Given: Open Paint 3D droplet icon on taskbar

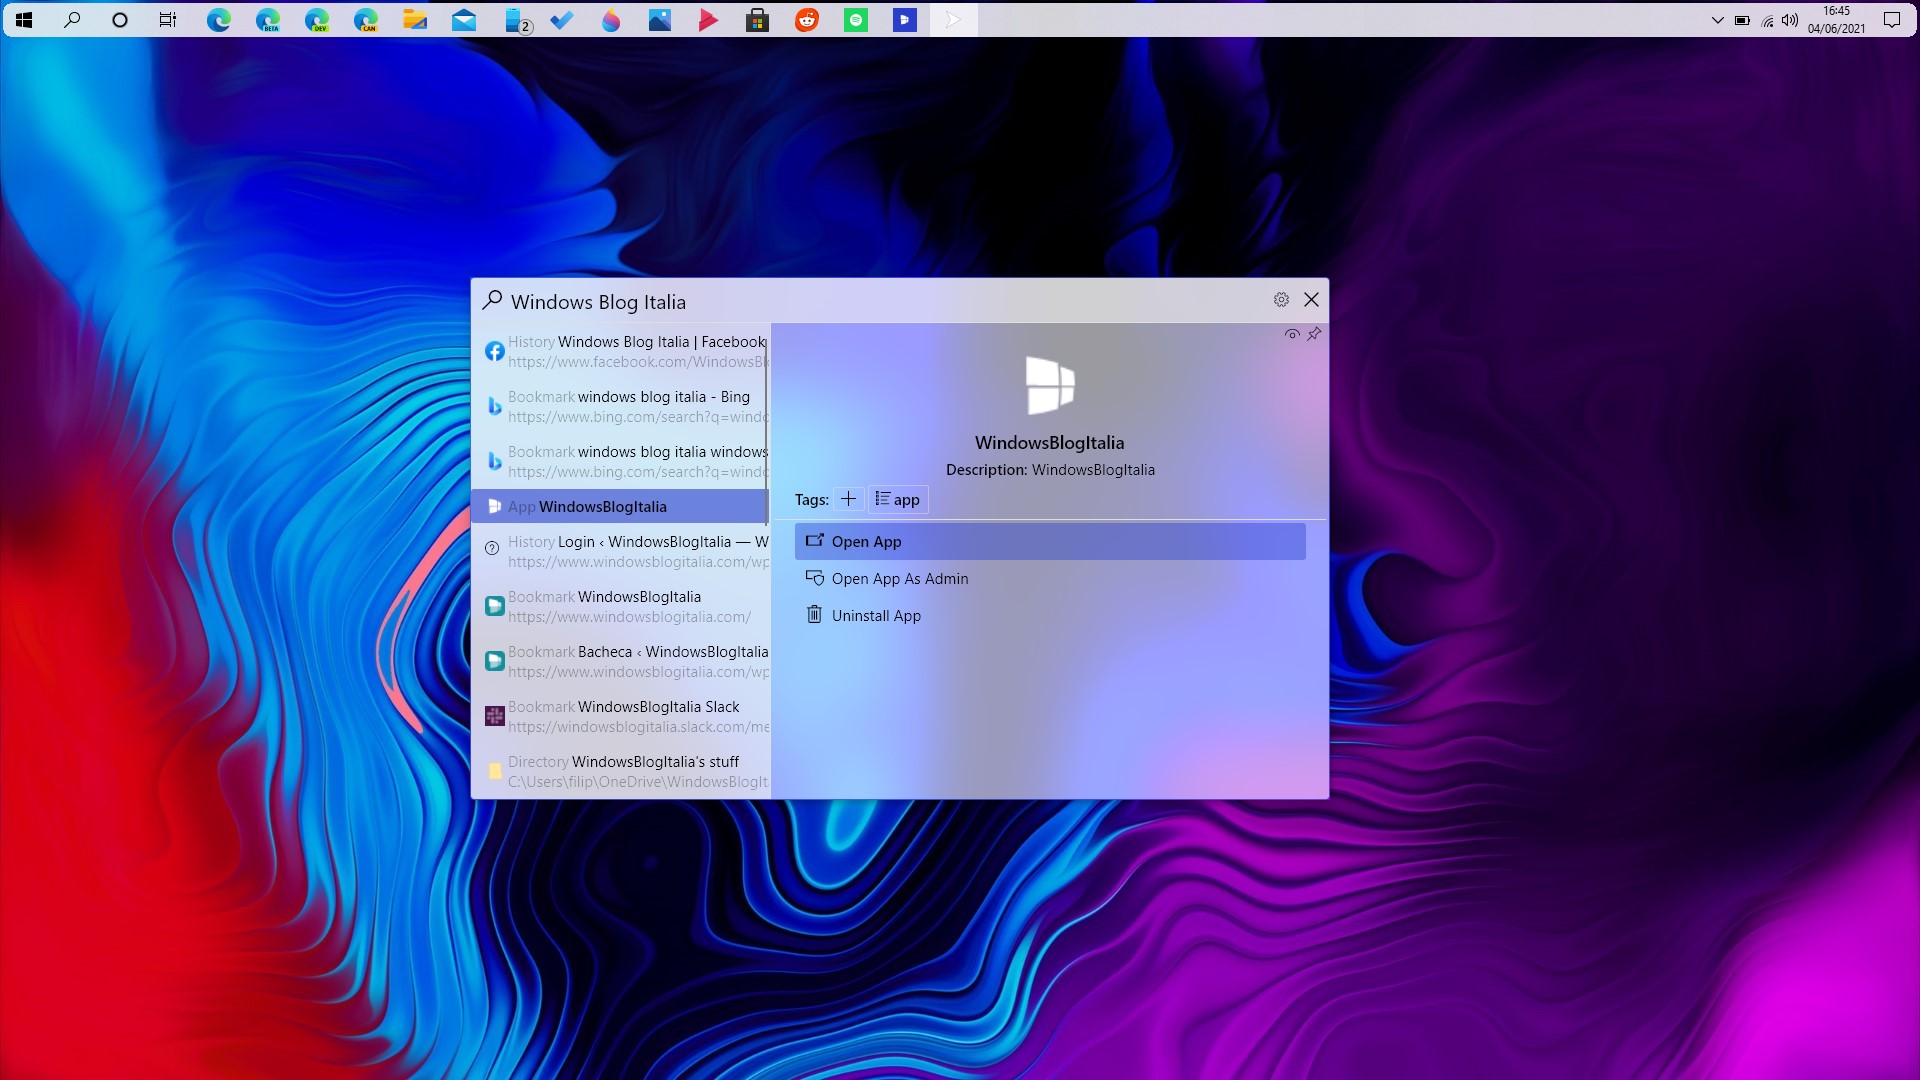Looking at the screenshot, I should point(610,19).
